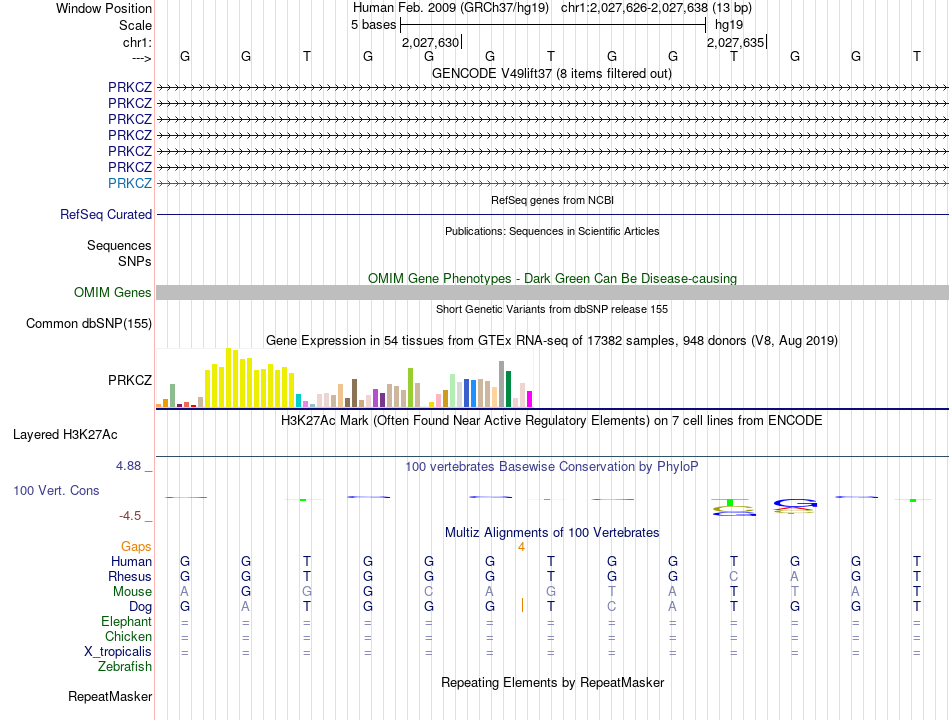950x720 pixels.
Task: Click the magenta GTEx expression bar
Action: coord(530,399)
